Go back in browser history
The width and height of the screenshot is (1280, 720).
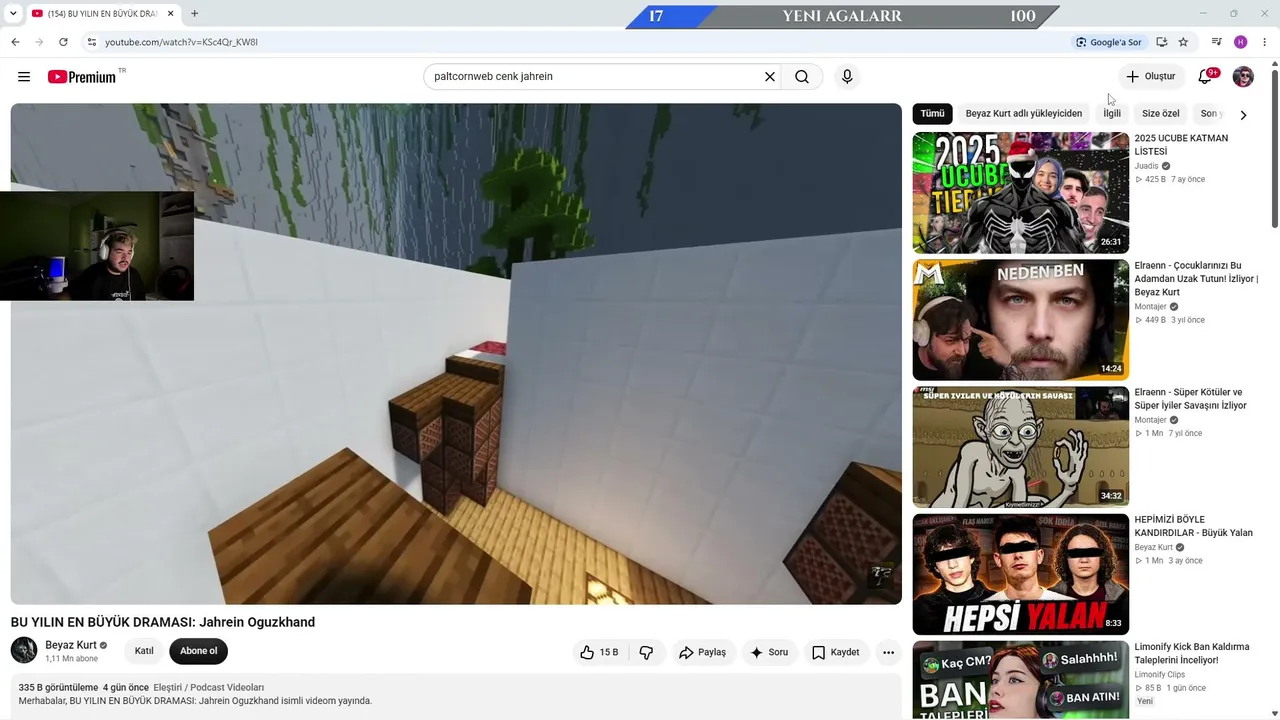15,42
